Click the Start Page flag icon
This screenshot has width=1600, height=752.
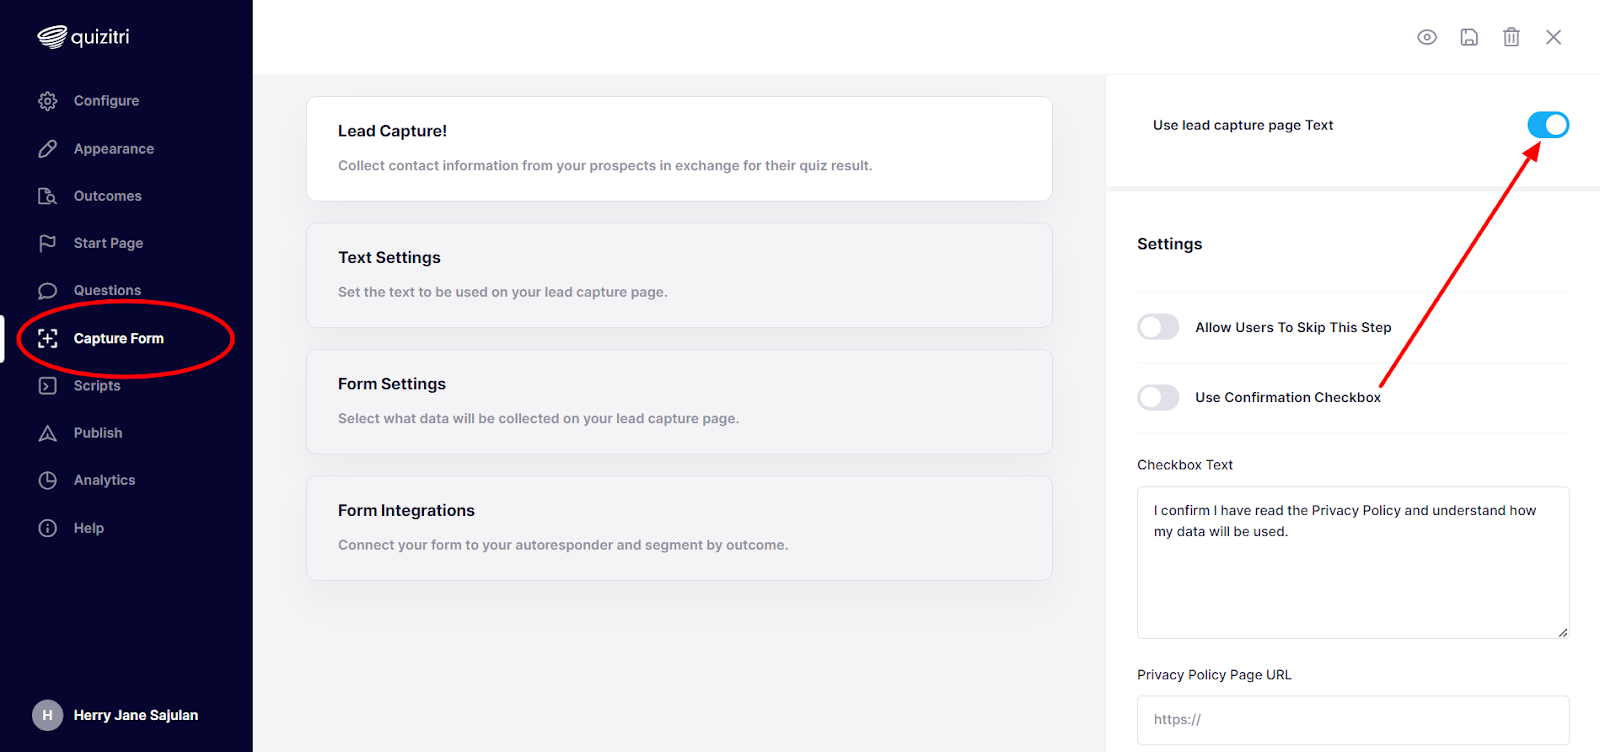[47, 243]
